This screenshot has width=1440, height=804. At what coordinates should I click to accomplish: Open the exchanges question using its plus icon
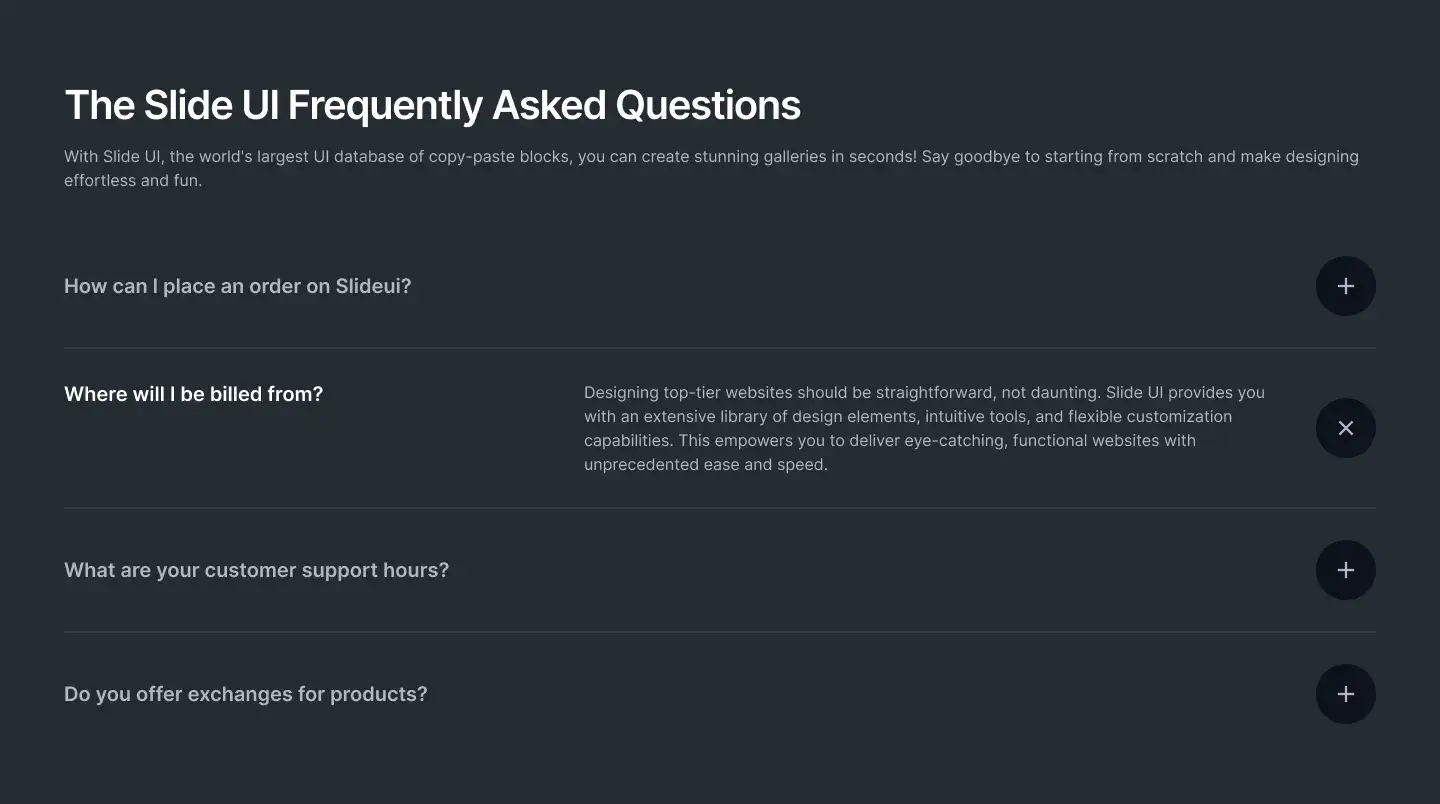point(1345,694)
